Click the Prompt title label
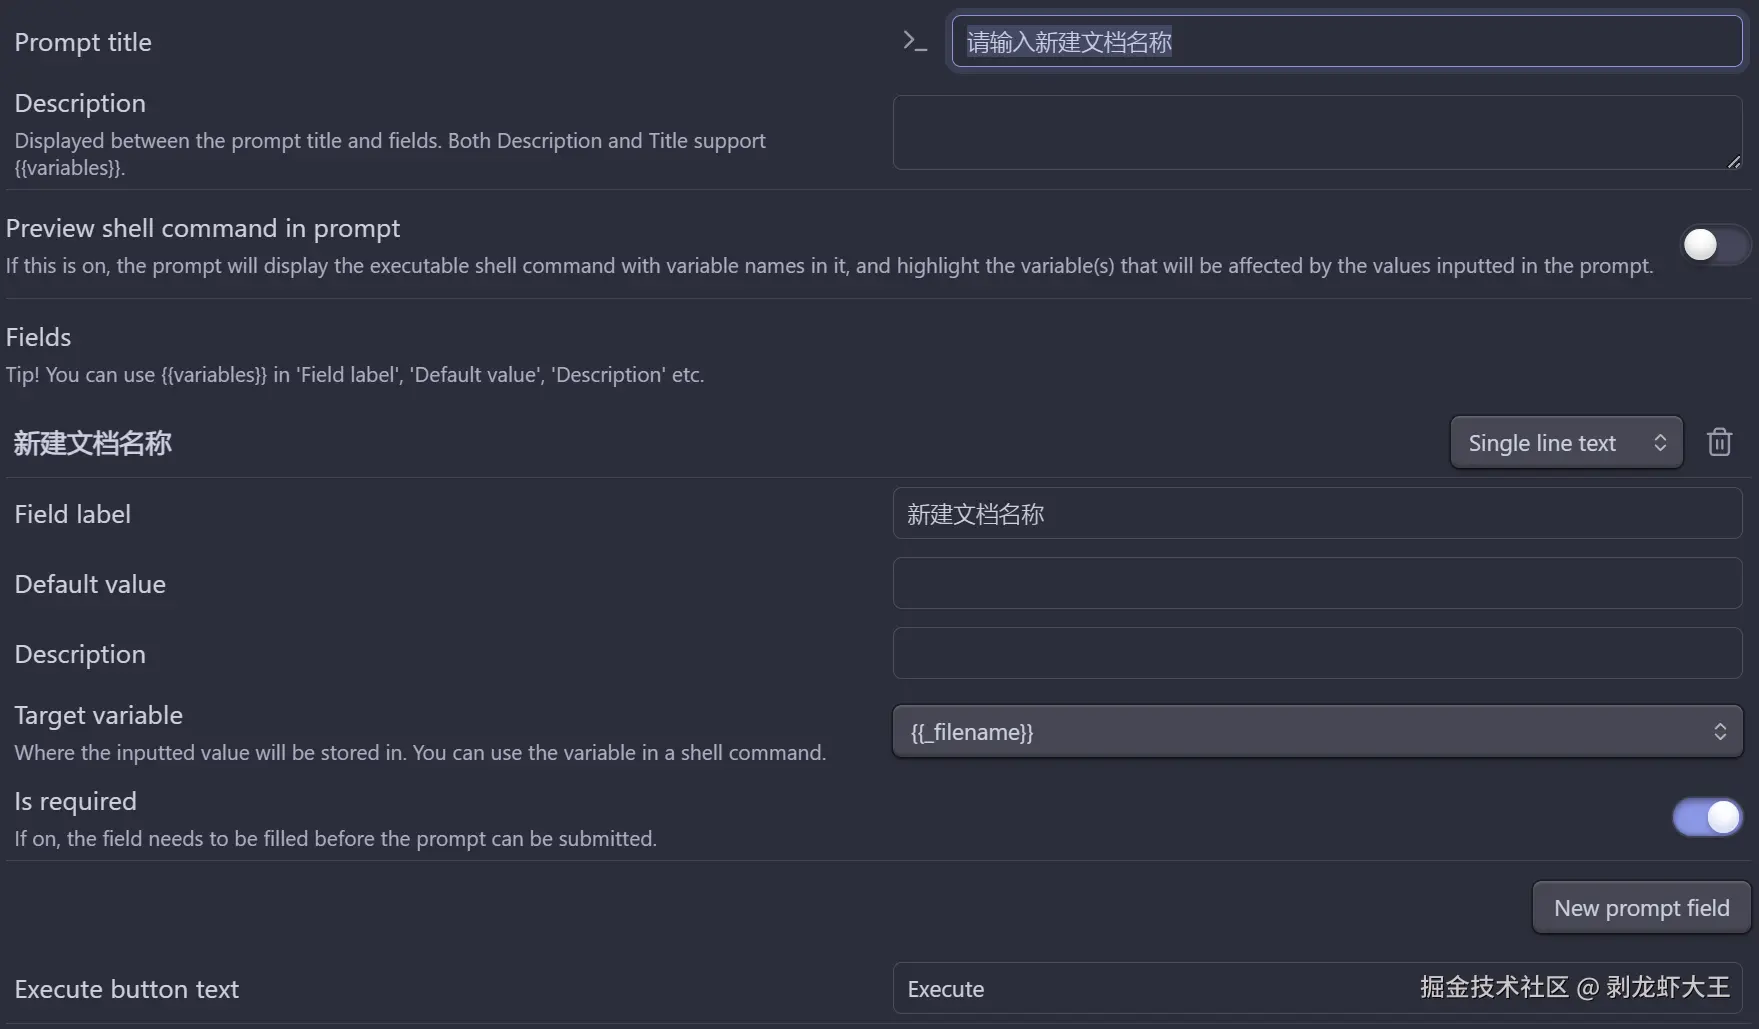Image resolution: width=1759 pixels, height=1029 pixels. [83, 42]
